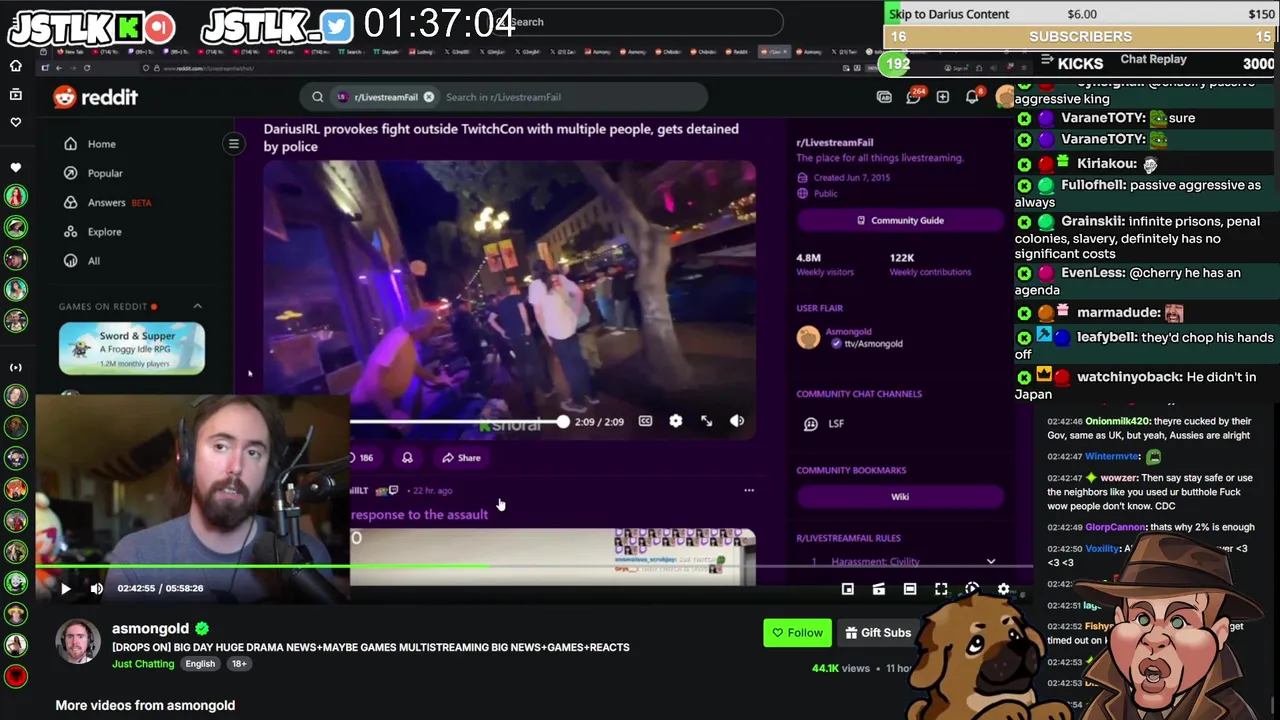Seek on the Kick green progress bar

click(534, 567)
